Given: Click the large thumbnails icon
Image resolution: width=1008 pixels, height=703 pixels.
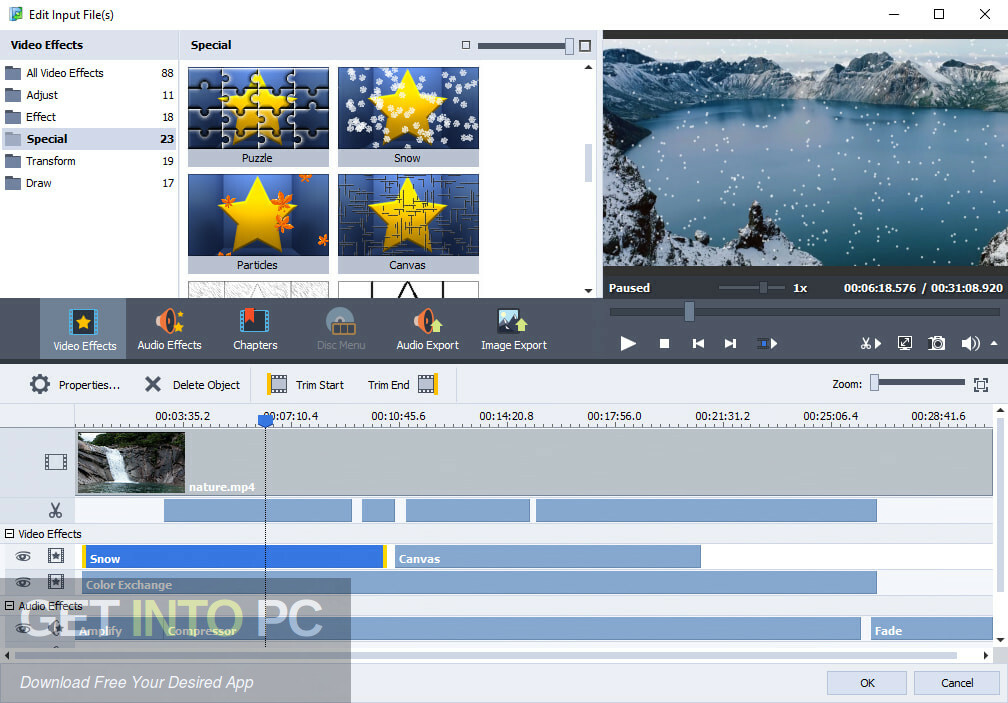Looking at the screenshot, I should pyautogui.click(x=585, y=46).
